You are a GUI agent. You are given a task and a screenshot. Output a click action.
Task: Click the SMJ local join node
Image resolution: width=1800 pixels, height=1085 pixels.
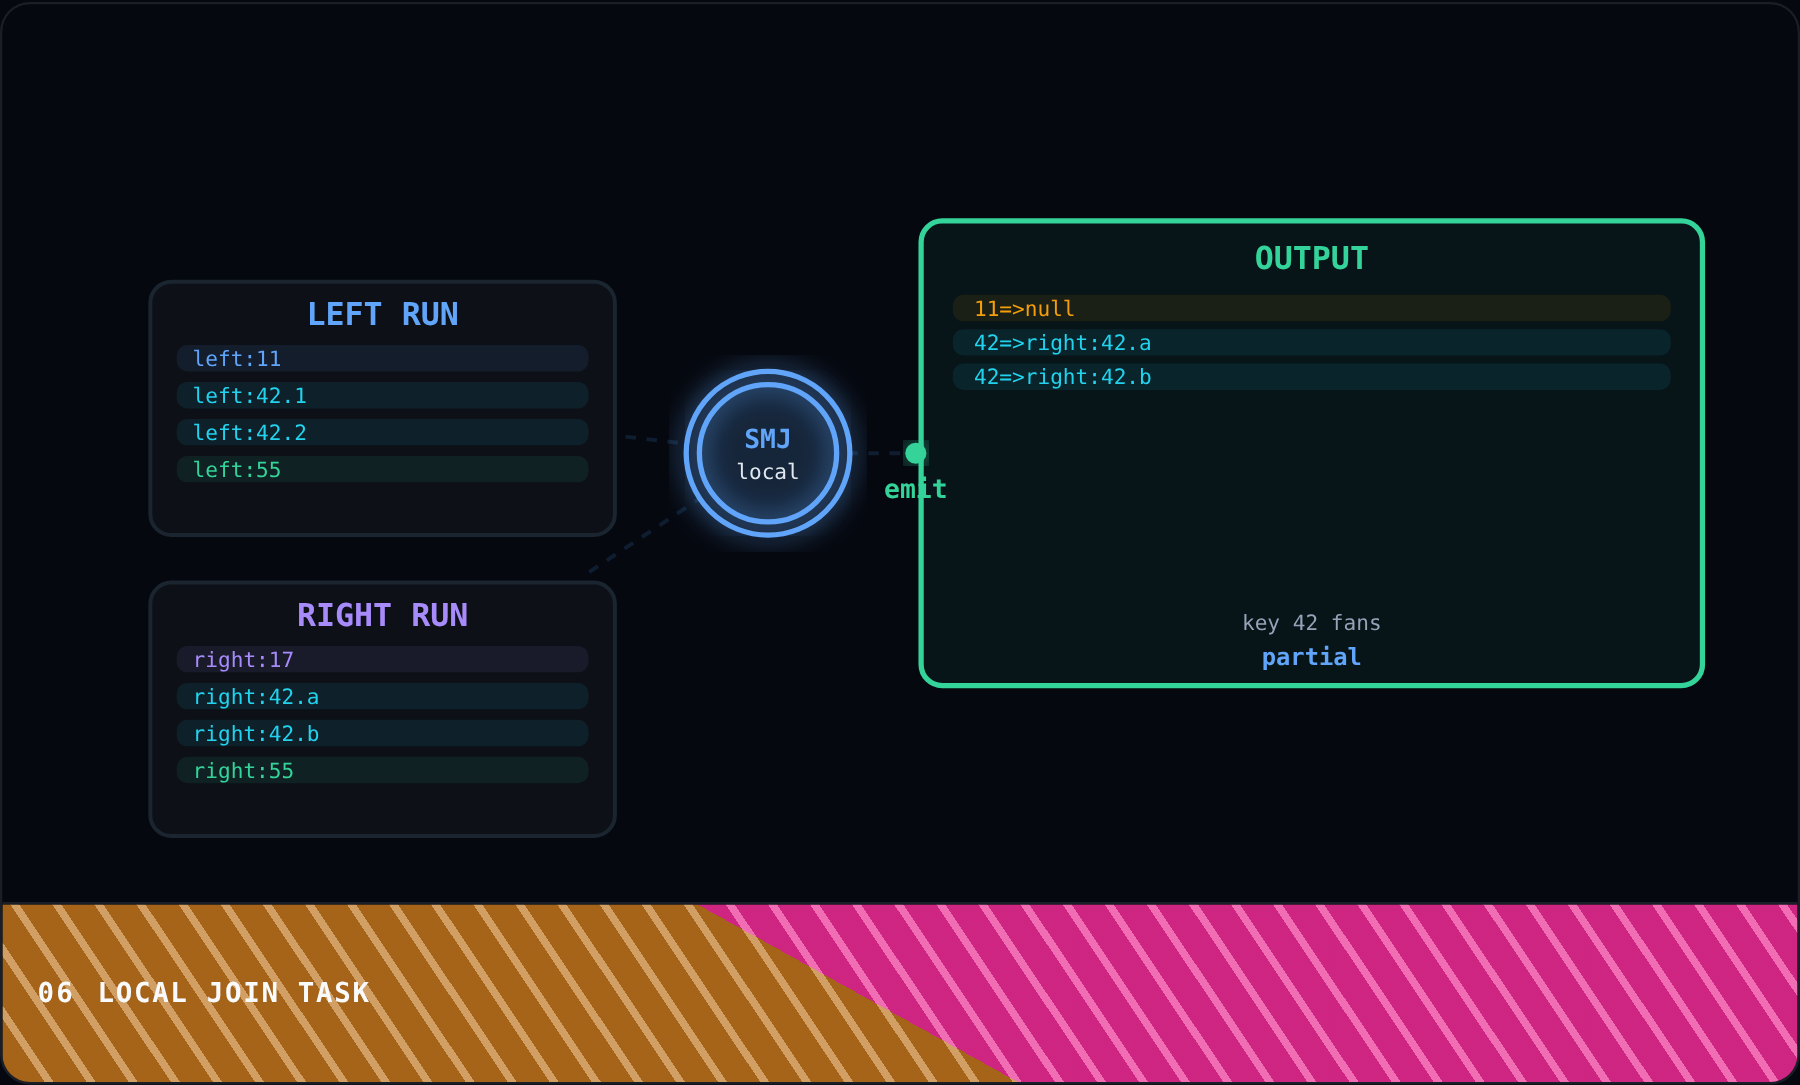click(768, 453)
